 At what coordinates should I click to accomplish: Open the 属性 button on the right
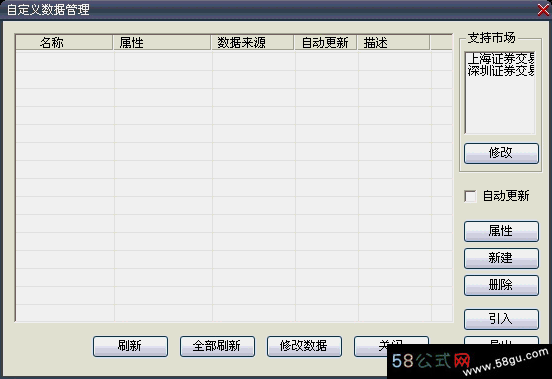coord(501,231)
